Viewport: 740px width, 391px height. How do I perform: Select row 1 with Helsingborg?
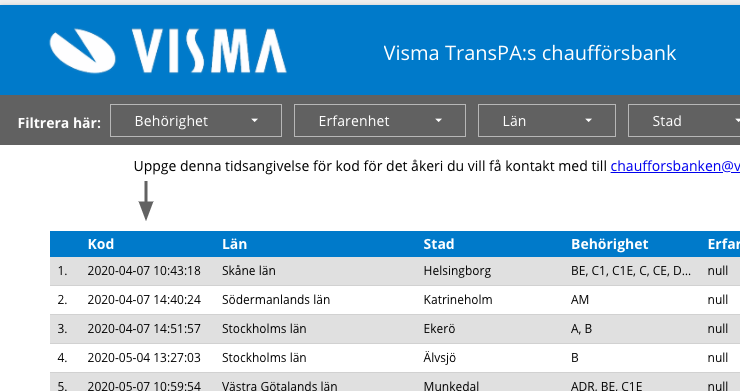pos(395,271)
